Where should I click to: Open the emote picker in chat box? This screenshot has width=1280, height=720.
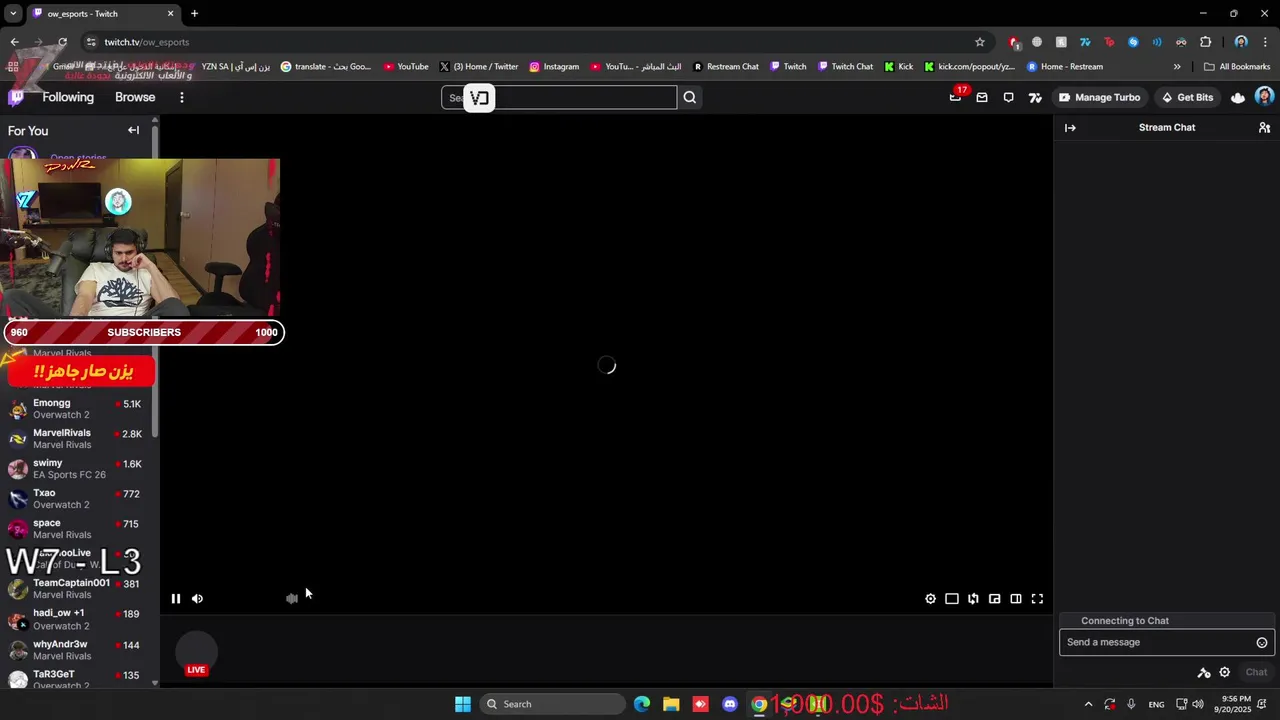click(1262, 643)
